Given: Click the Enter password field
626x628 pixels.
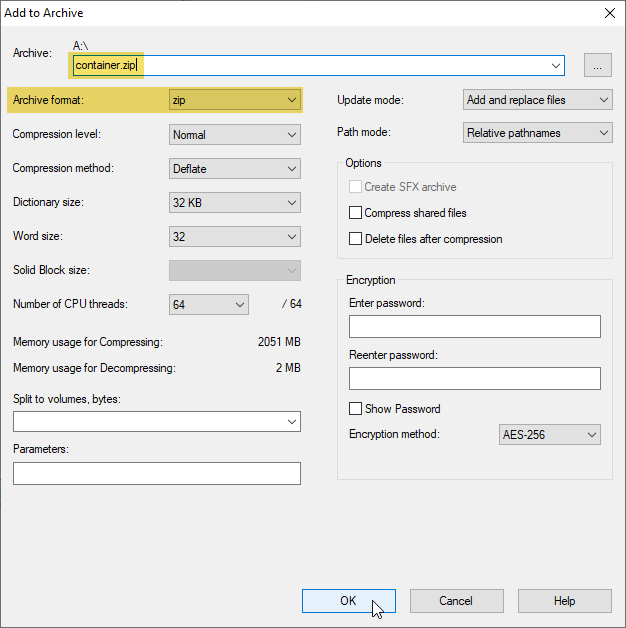Looking at the screenshot, I should [x=474, y=327].
